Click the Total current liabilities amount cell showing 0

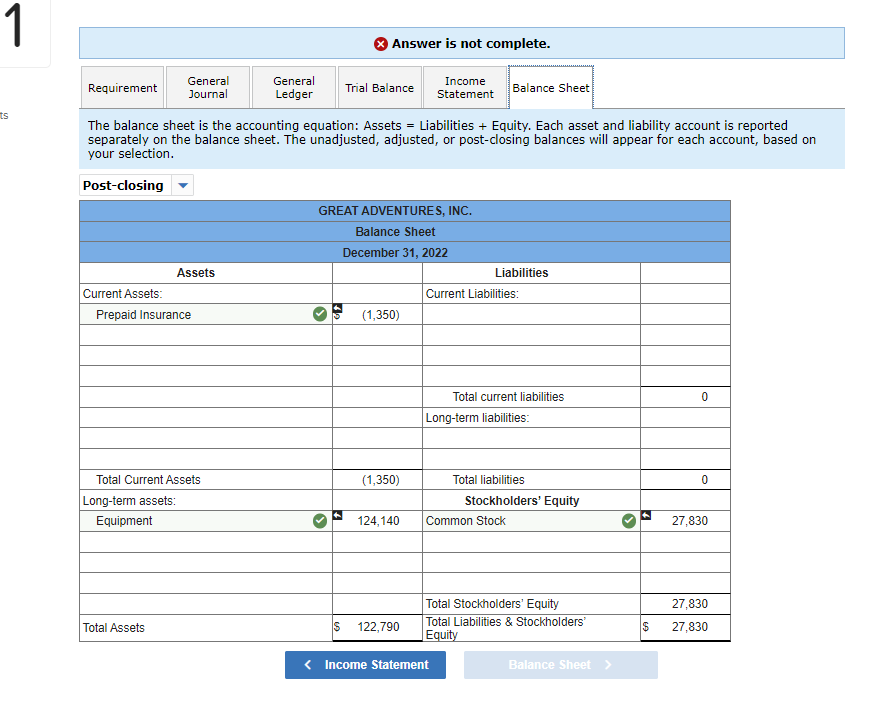685,396
